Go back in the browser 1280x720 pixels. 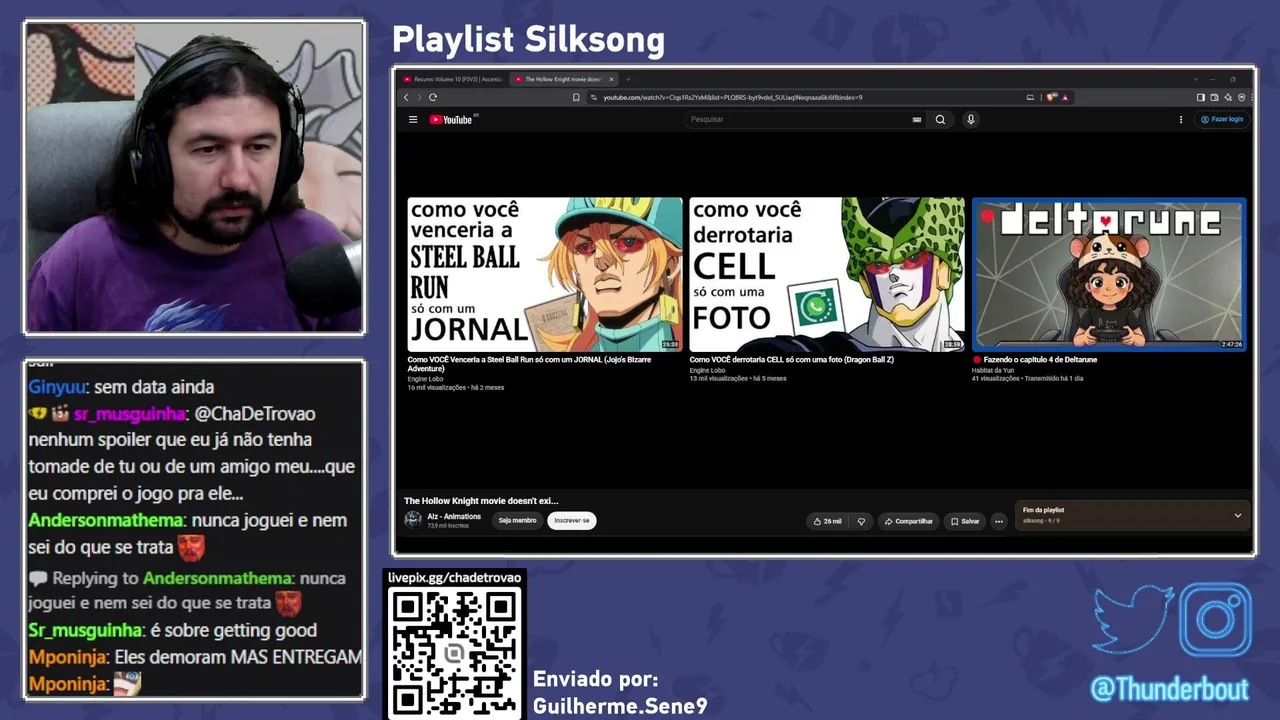[x=406, y=97]
